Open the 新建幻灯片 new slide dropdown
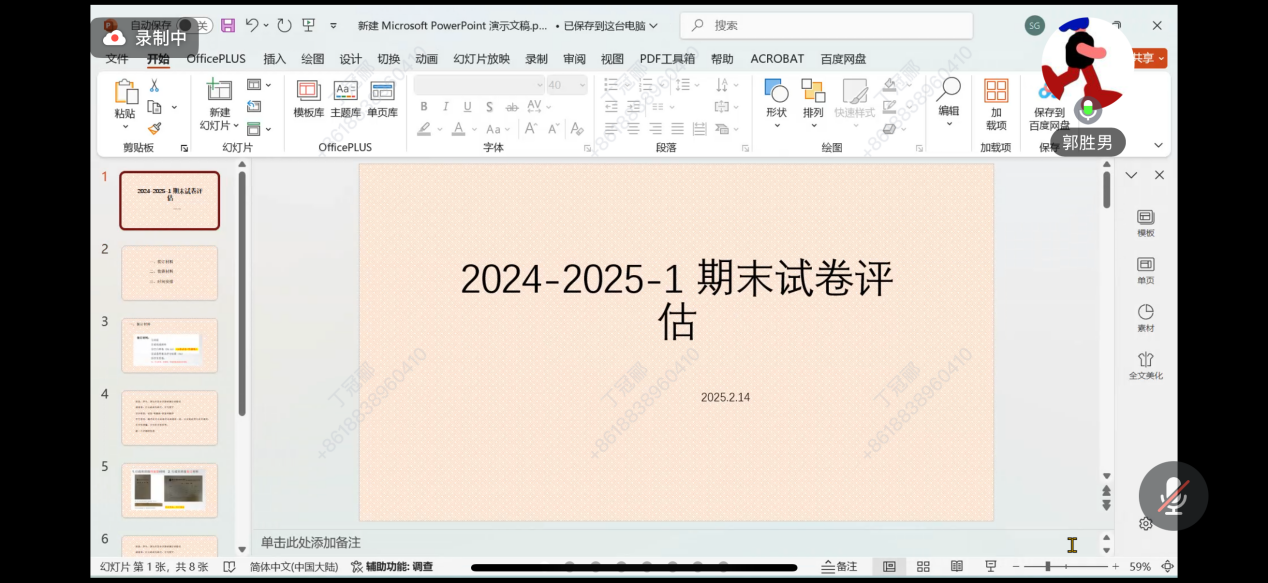 point(219,126)
